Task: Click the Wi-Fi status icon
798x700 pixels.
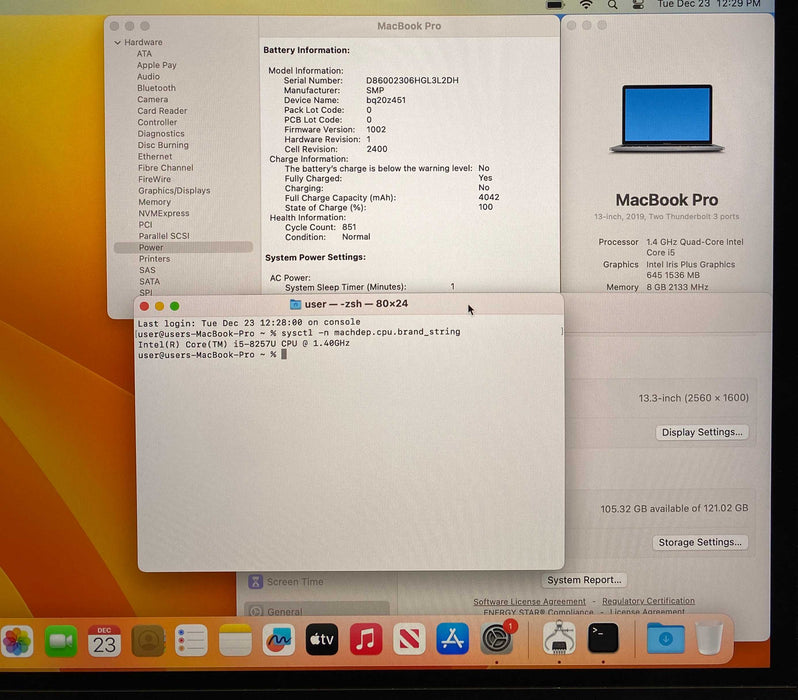Action: tap(586, 5)
